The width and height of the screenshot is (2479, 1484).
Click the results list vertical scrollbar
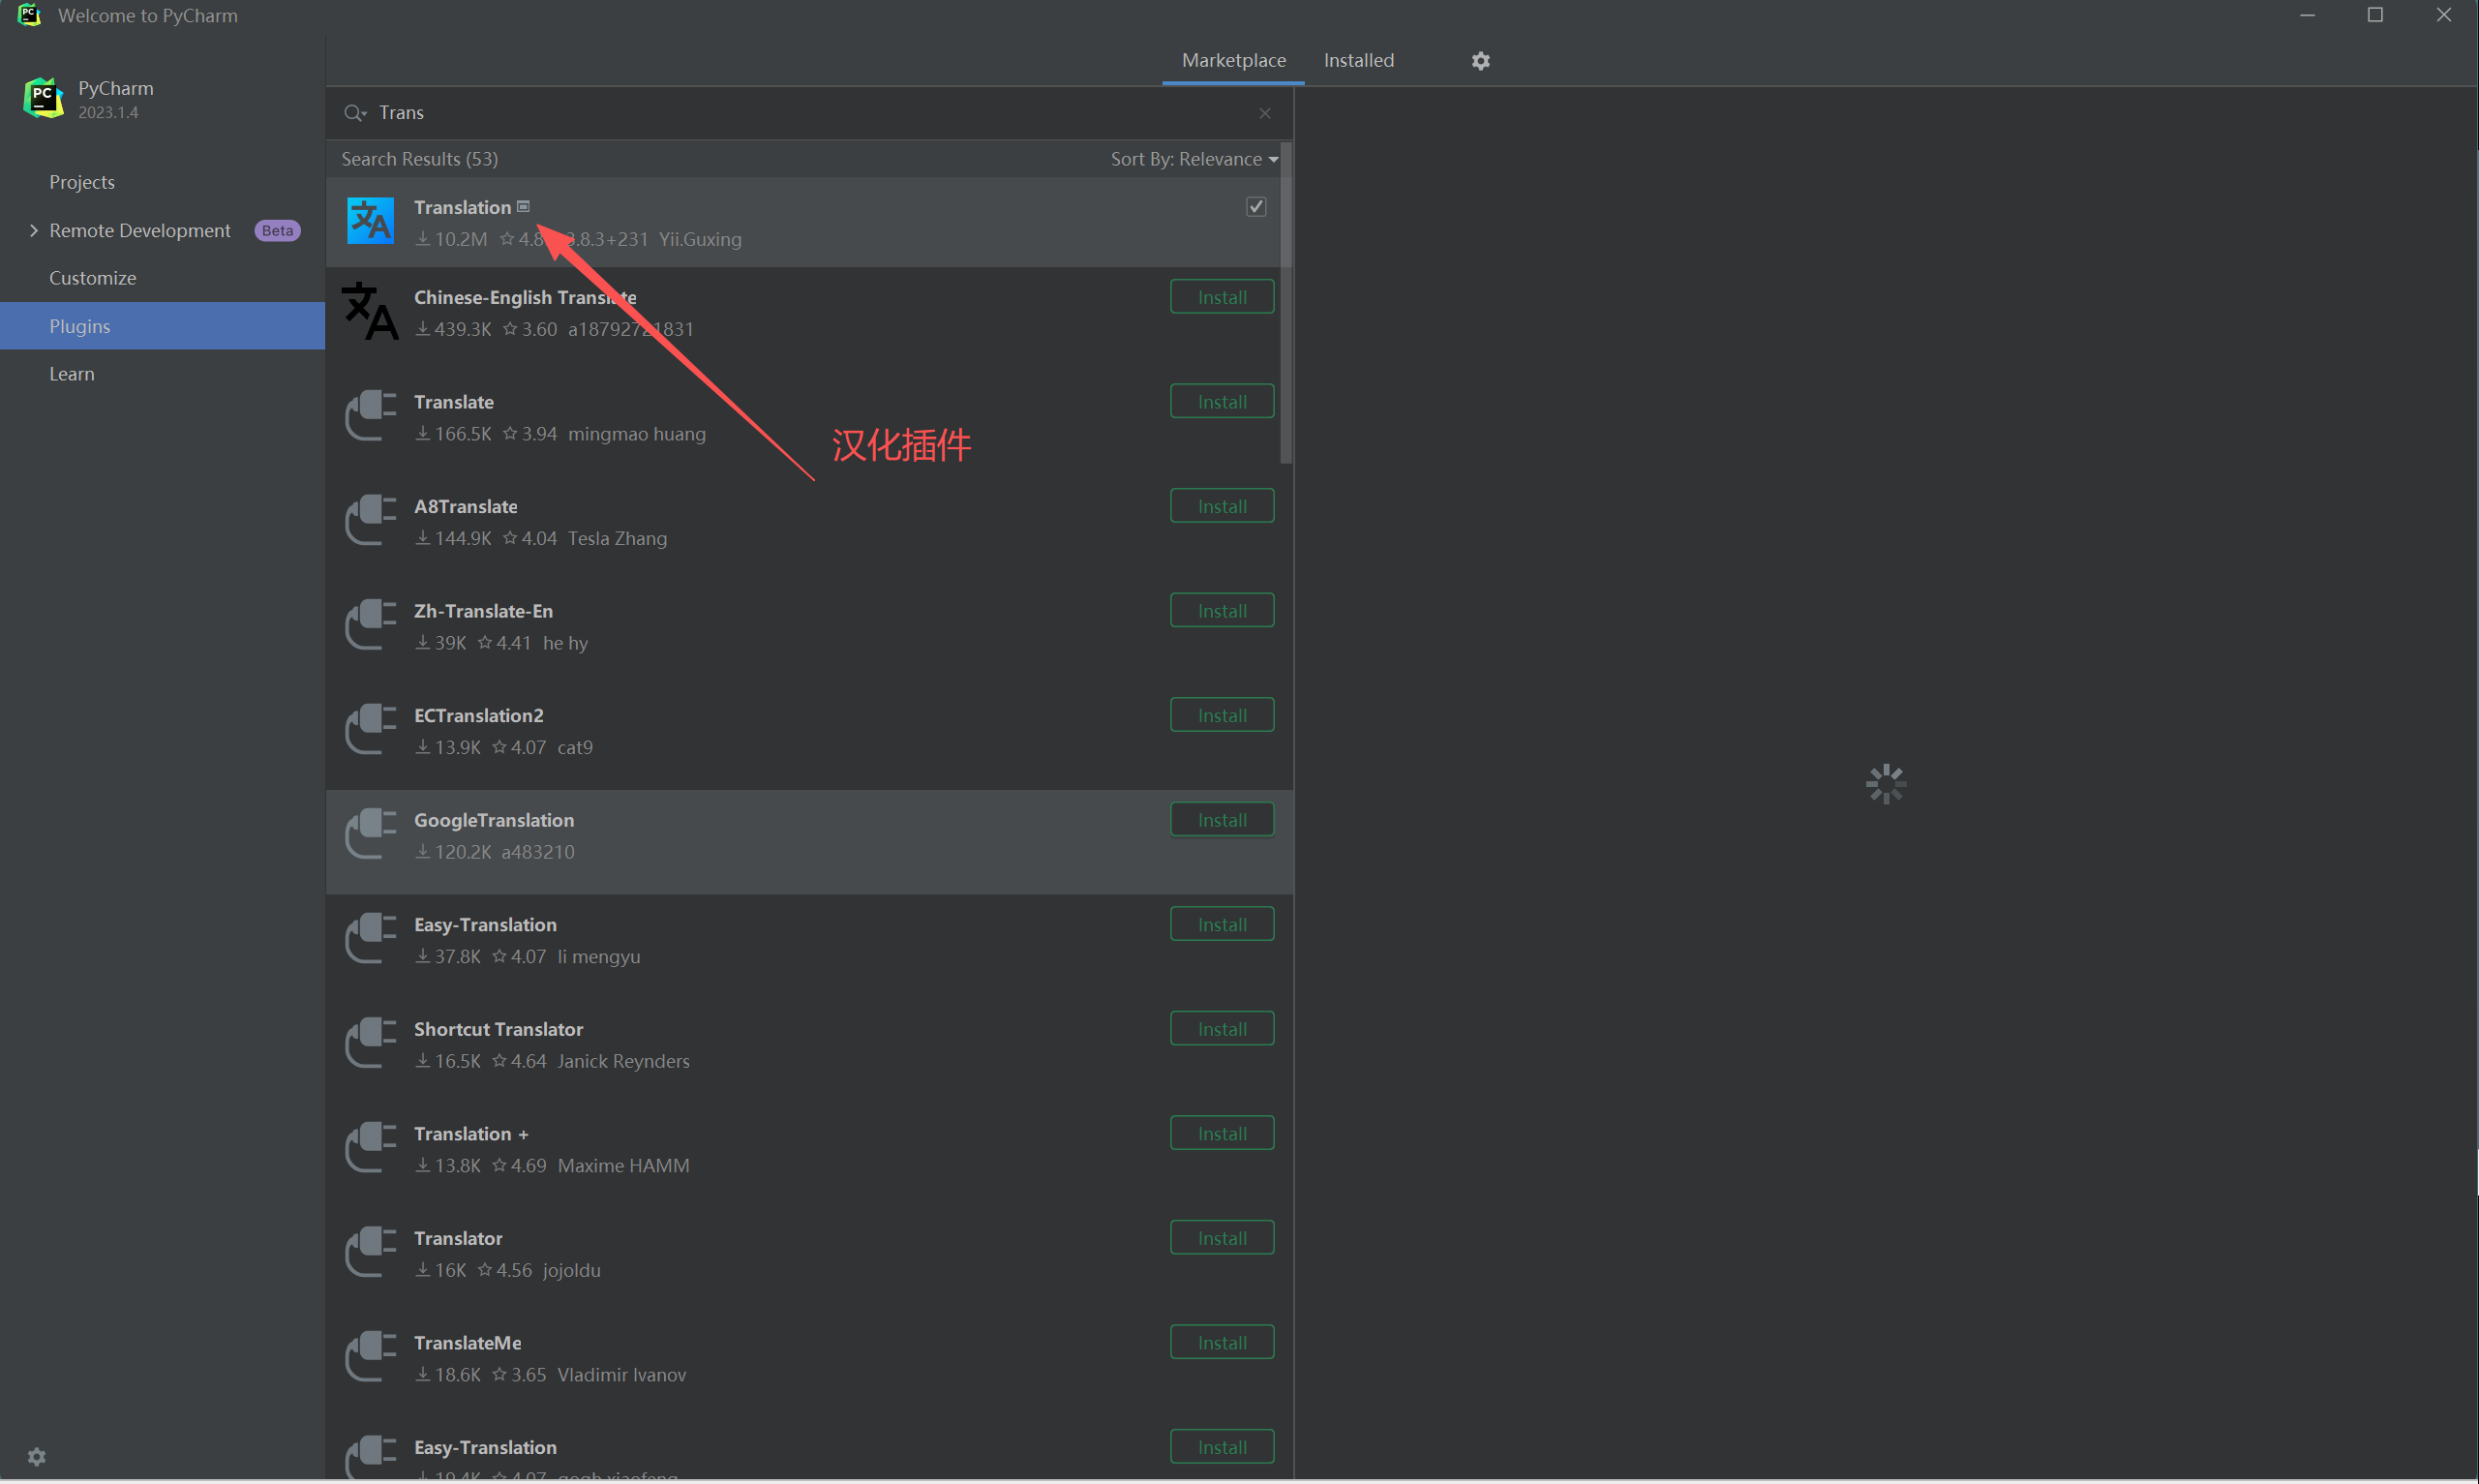[1286, 305]
